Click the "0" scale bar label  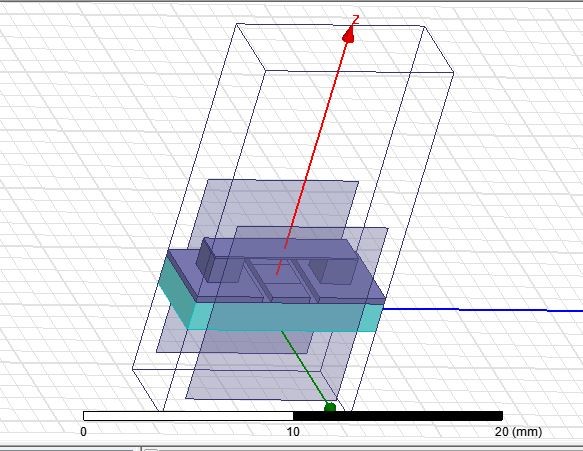click(x=83, y=432)
